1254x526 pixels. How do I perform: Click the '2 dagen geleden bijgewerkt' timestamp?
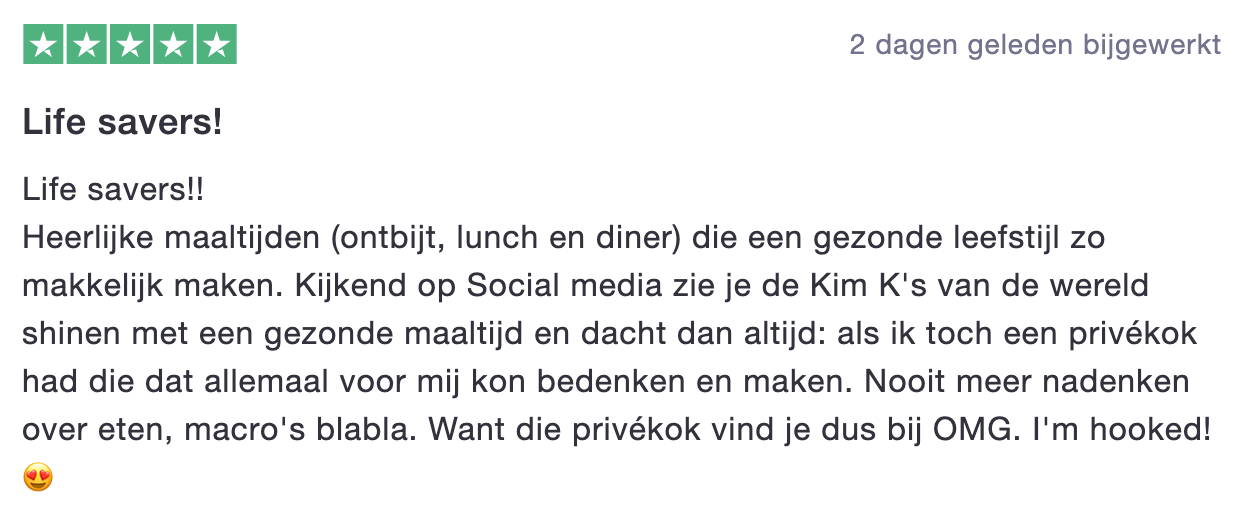(x=1035, y=45)
